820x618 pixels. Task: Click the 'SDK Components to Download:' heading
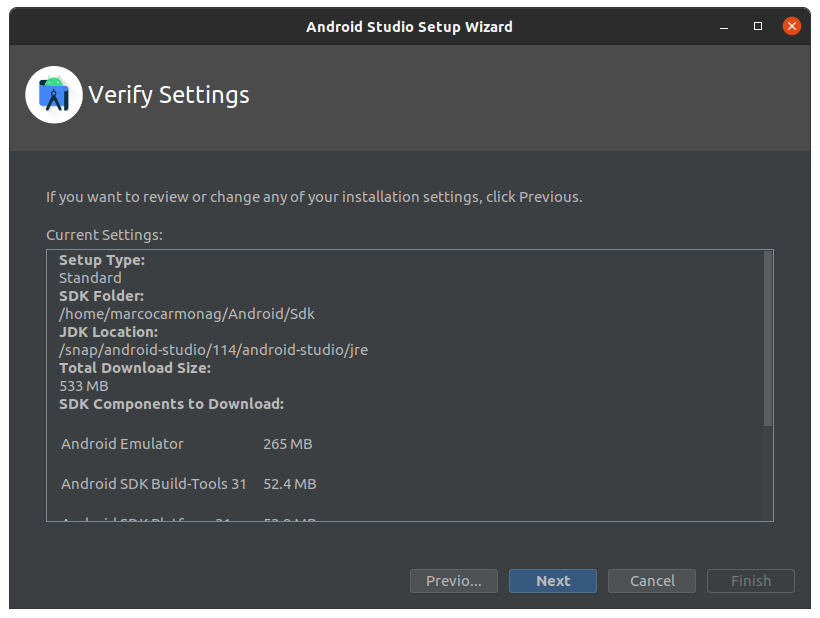(172, 404)
